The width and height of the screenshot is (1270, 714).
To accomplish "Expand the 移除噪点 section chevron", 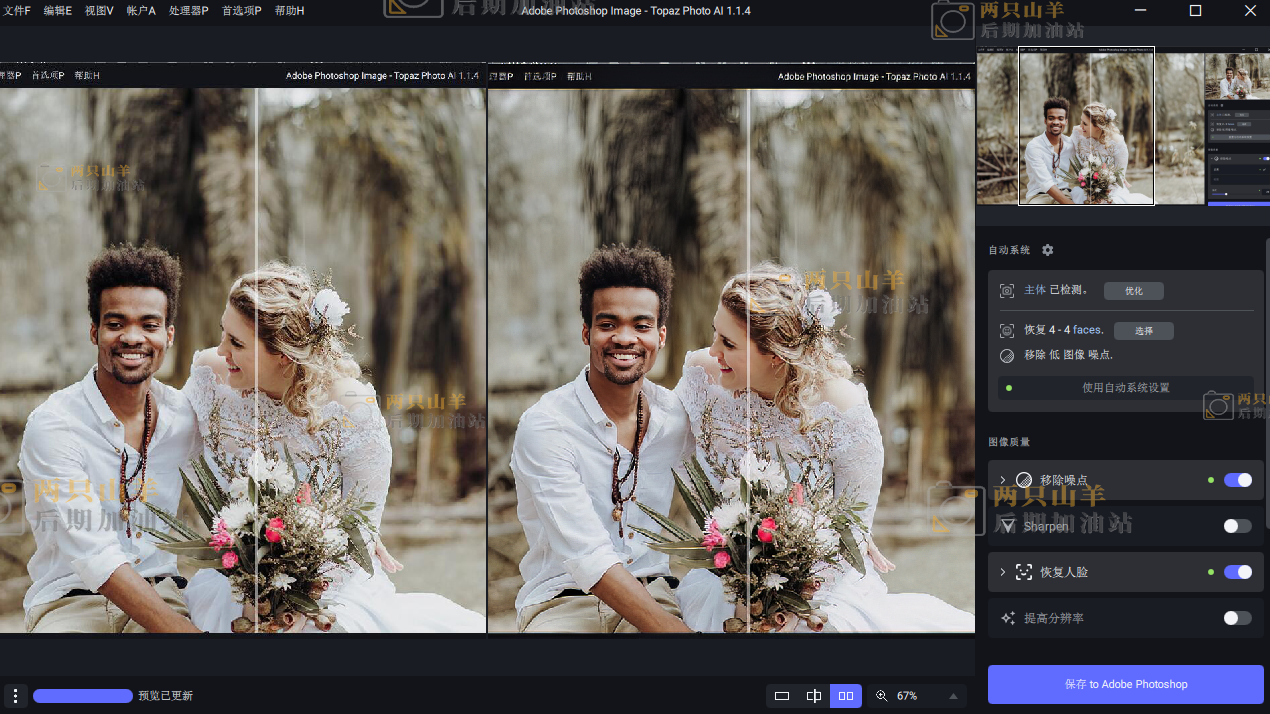I will click(x=1003, y=480).
